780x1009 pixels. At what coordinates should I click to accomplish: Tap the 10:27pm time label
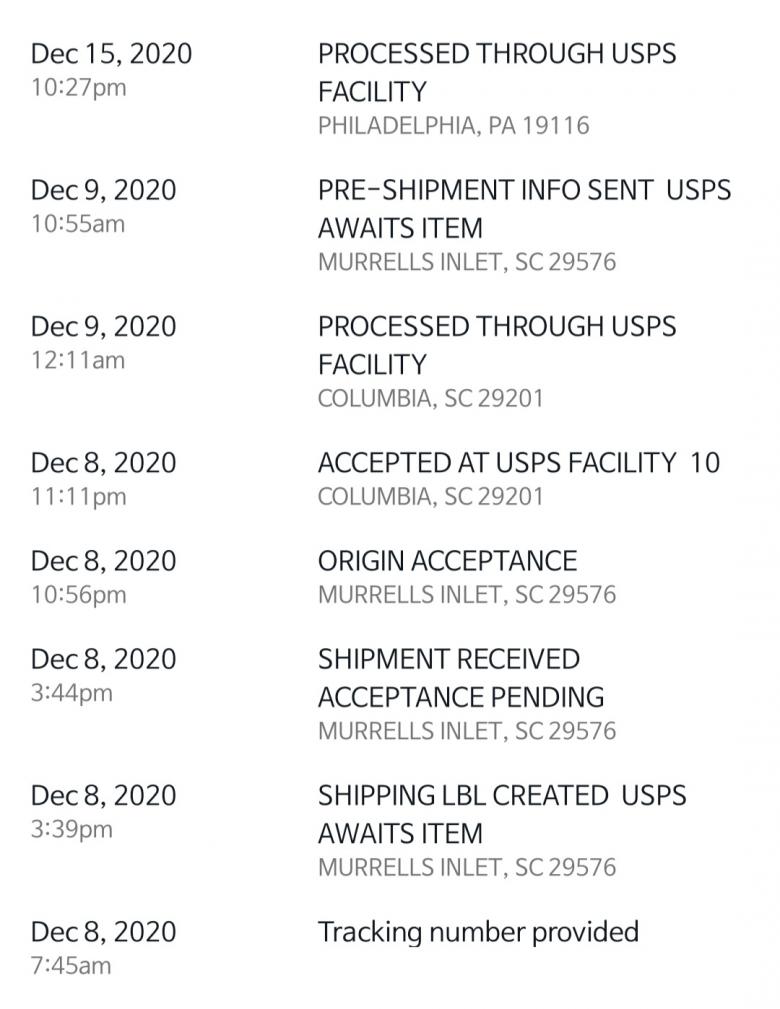(x=78, y=87)
